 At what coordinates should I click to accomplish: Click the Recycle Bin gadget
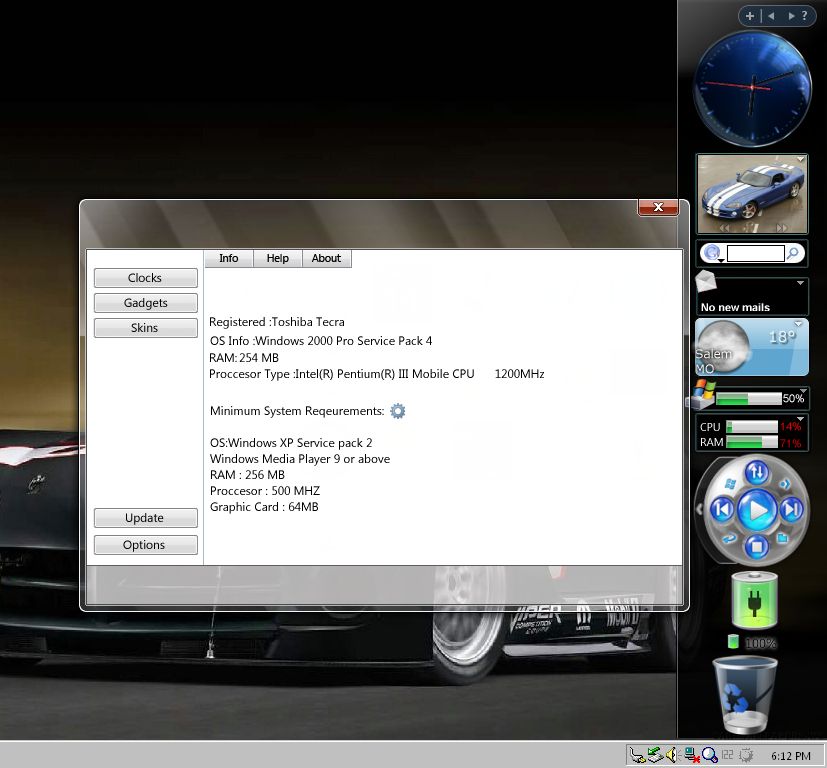[745, 694]
